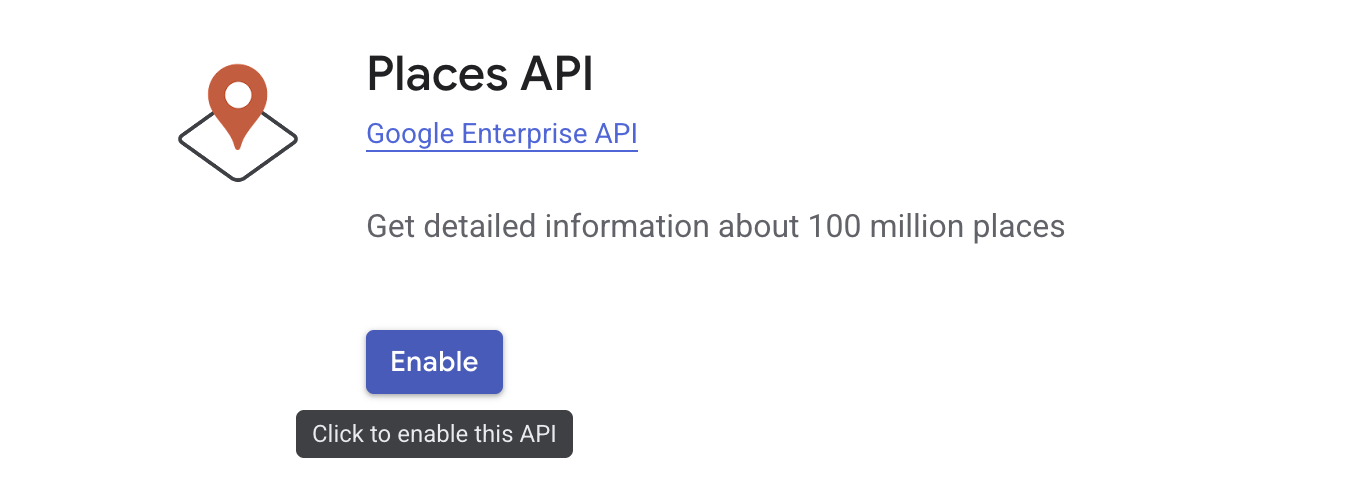Viewport: 1370px width, 504px height.
Task: Click the underlined Google Enterprise API text
Action: pos(502,134)
